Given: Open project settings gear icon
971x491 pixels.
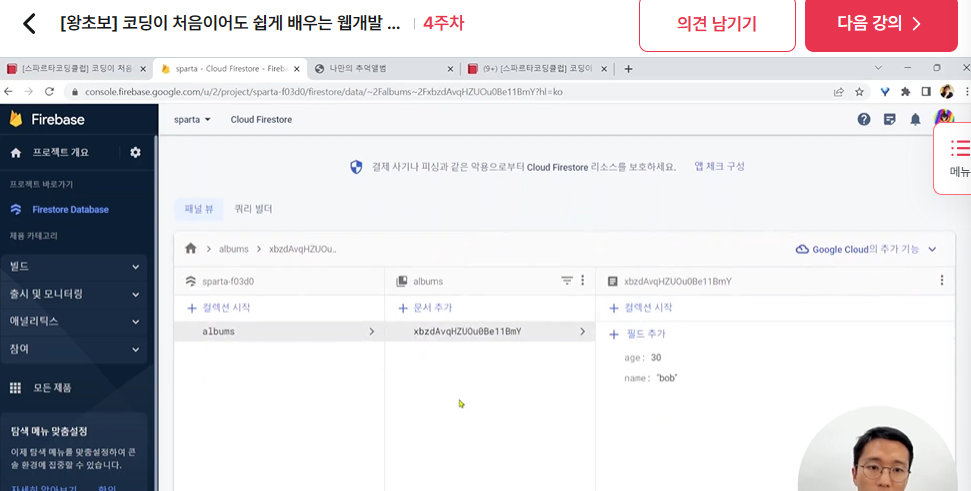Looking at the screenshot, I should coord(135,152).
